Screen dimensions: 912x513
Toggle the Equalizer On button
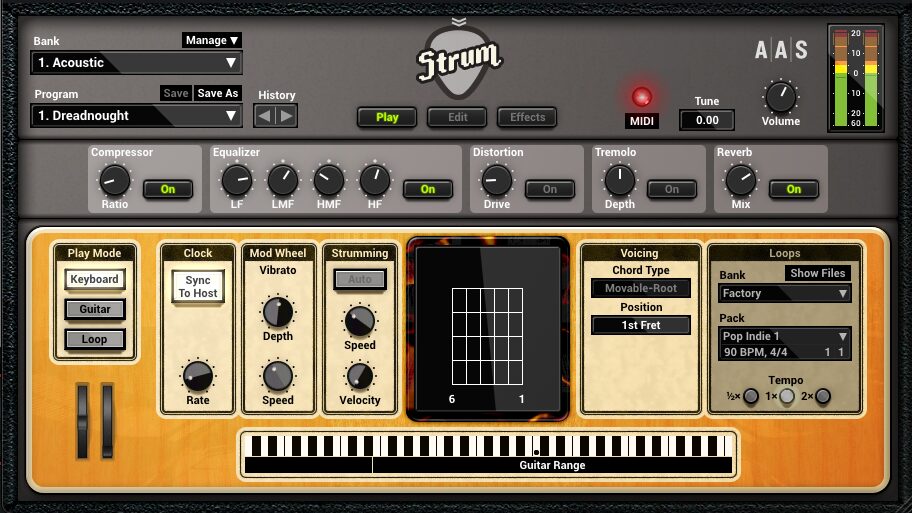[428, 189]
